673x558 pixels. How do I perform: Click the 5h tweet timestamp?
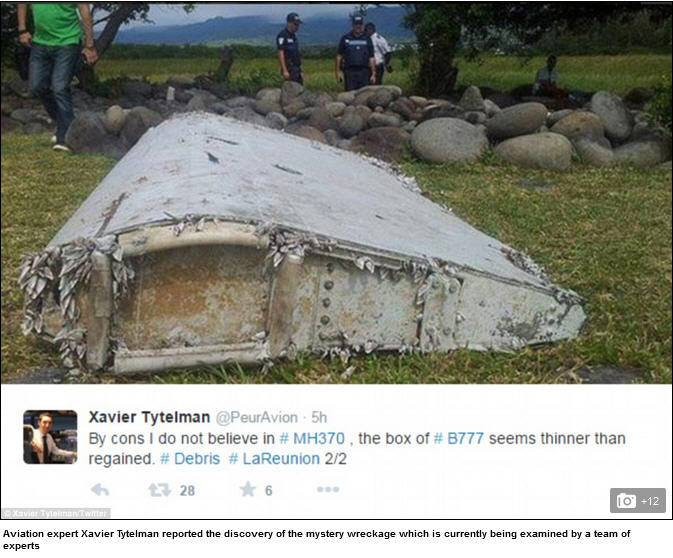[x=319, y=417]
